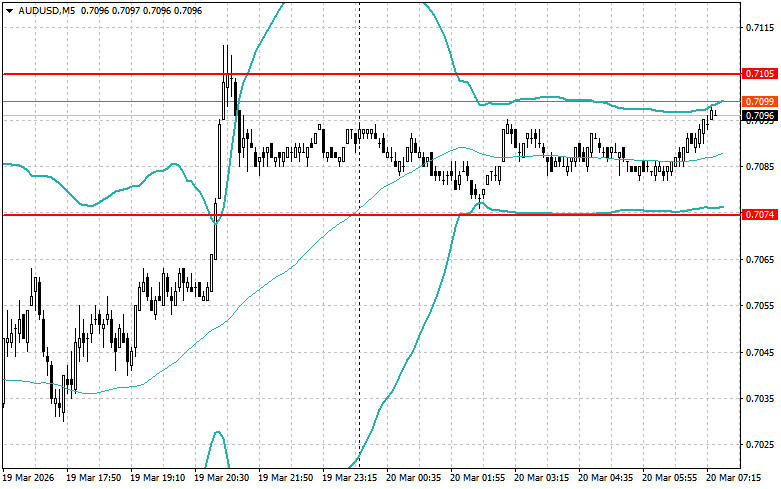781x489 pixels.
Task: Click the 0.7035 price scale value
Action: (x=760, y=399)
